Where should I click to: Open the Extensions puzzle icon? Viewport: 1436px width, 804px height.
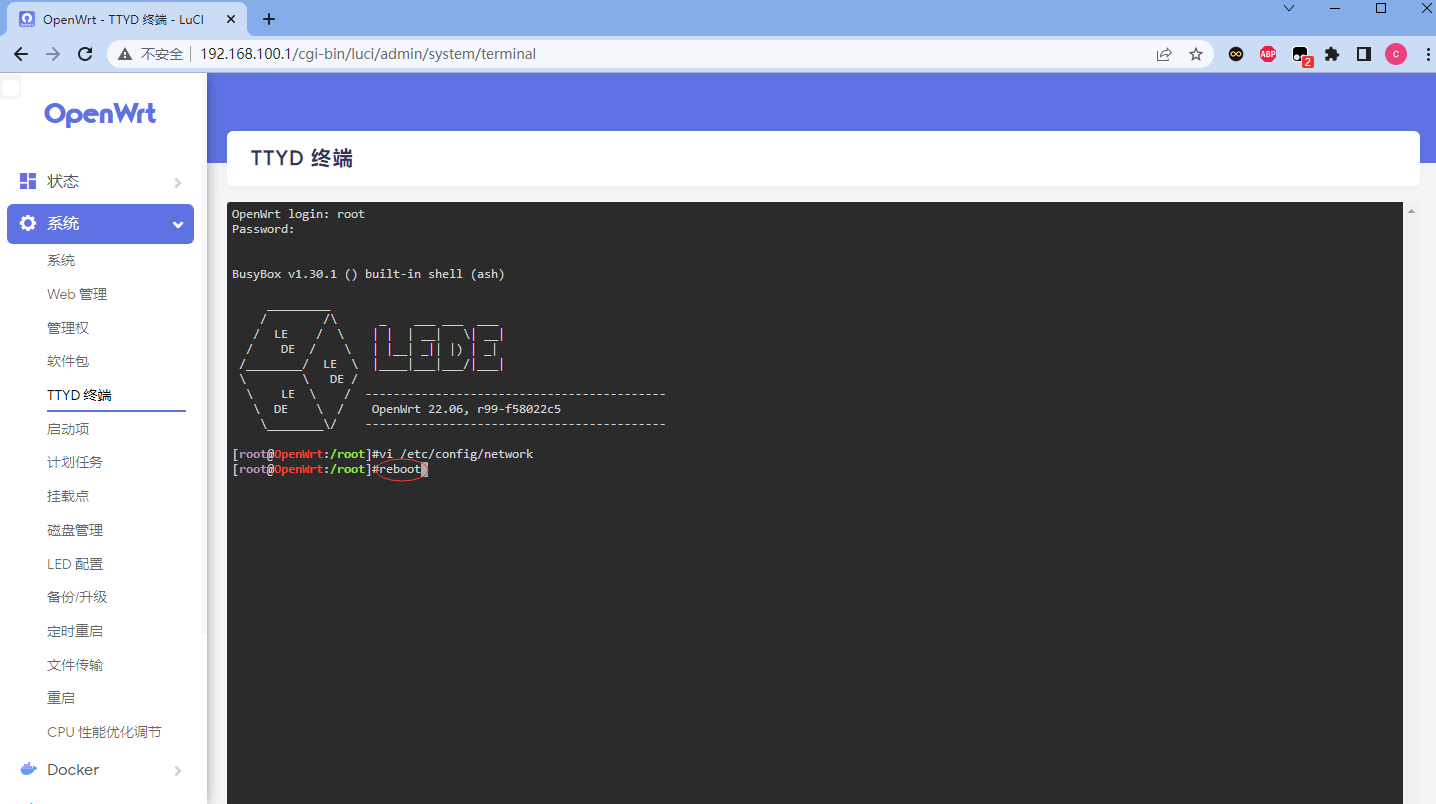[x=1332, y=54]
